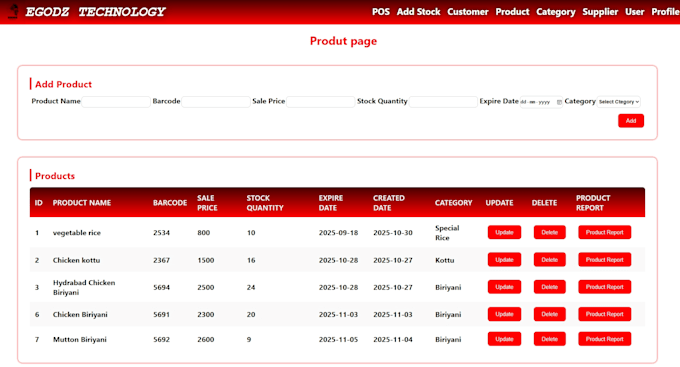Screen dimensions: 680x367
Task: Navigate to Product in top navigation
Action: pos(512,12)
